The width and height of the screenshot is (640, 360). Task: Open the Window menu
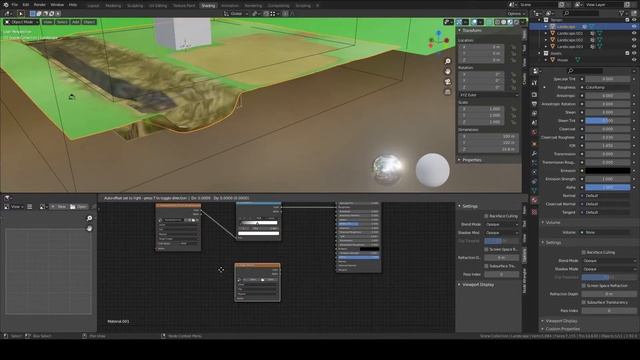[57, 4]
